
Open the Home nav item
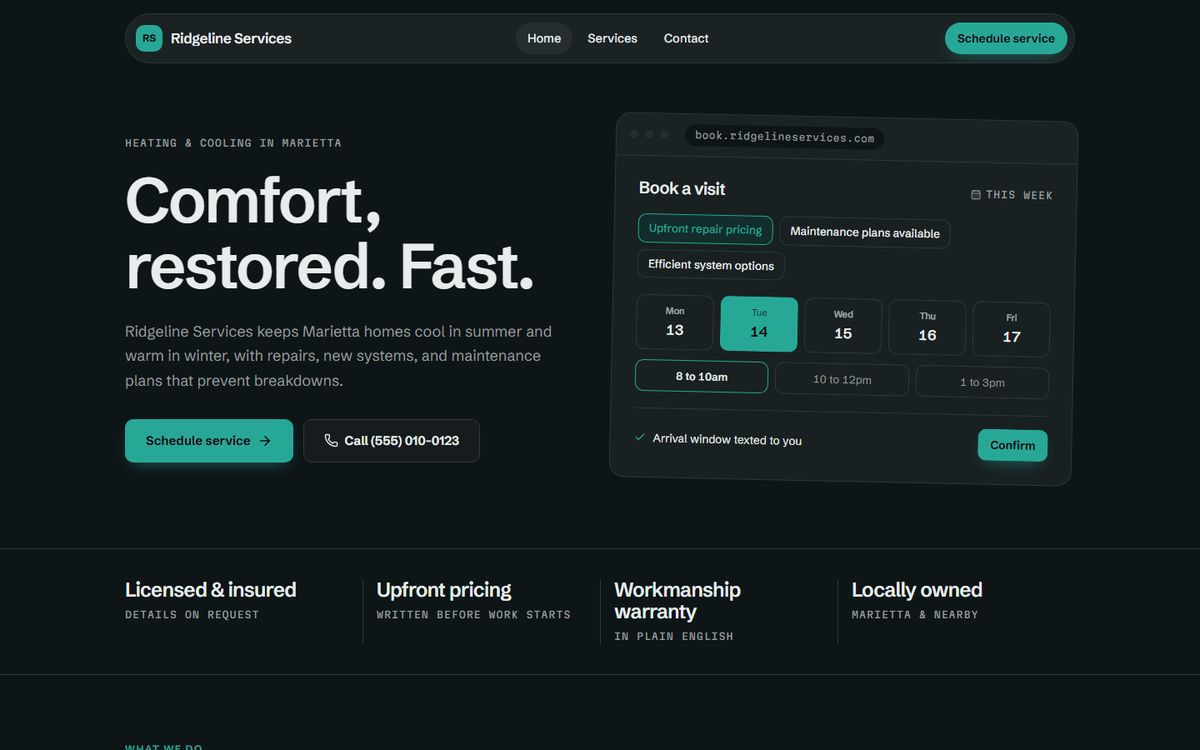(x=544, y=38)
